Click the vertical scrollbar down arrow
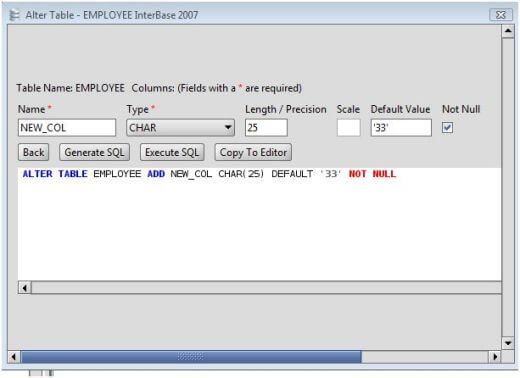Screen dimensions: 520x378 (508, 343)
